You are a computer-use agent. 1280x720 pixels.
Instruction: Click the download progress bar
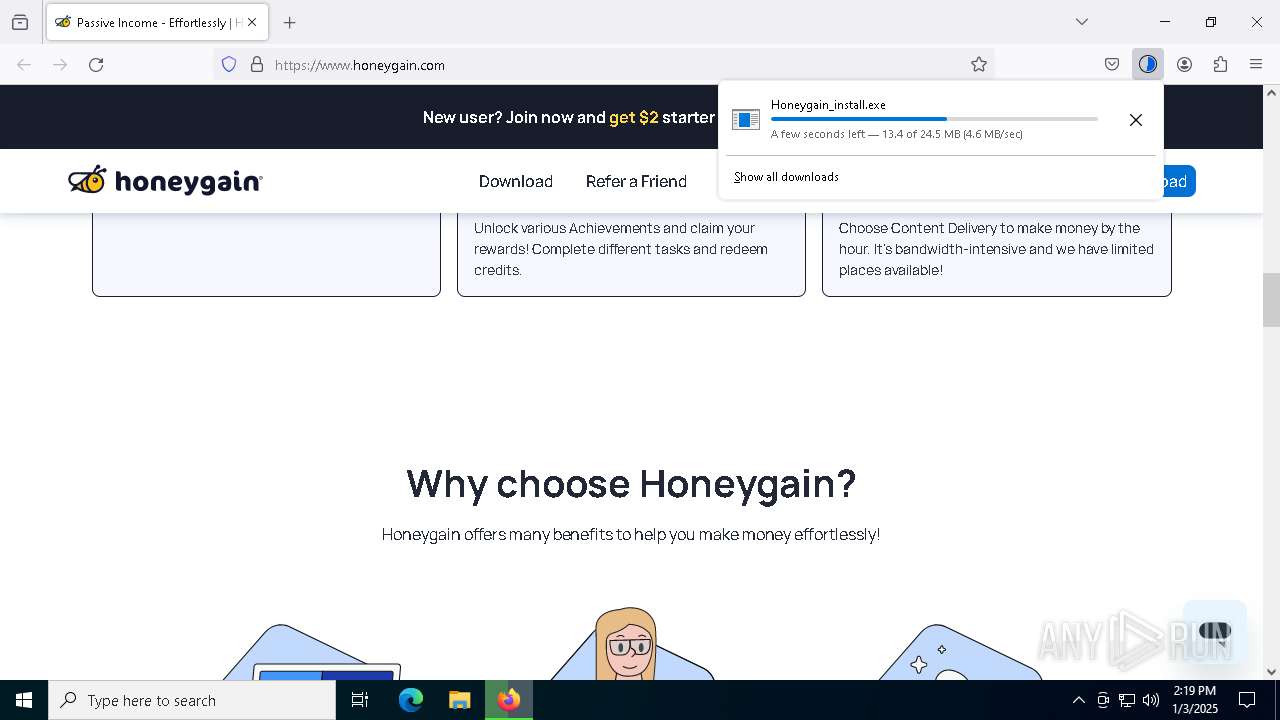(x=934, y=119)
